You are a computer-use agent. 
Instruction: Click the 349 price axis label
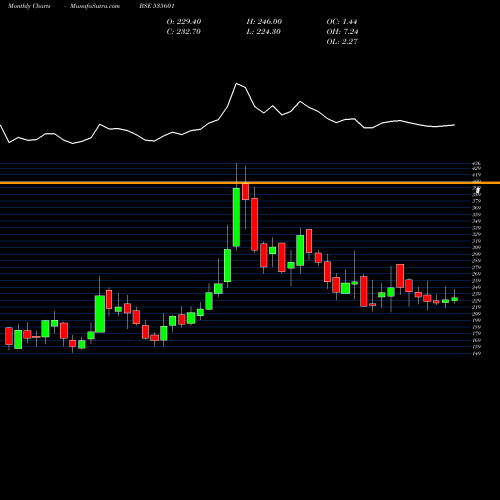[x=477, y=221]
